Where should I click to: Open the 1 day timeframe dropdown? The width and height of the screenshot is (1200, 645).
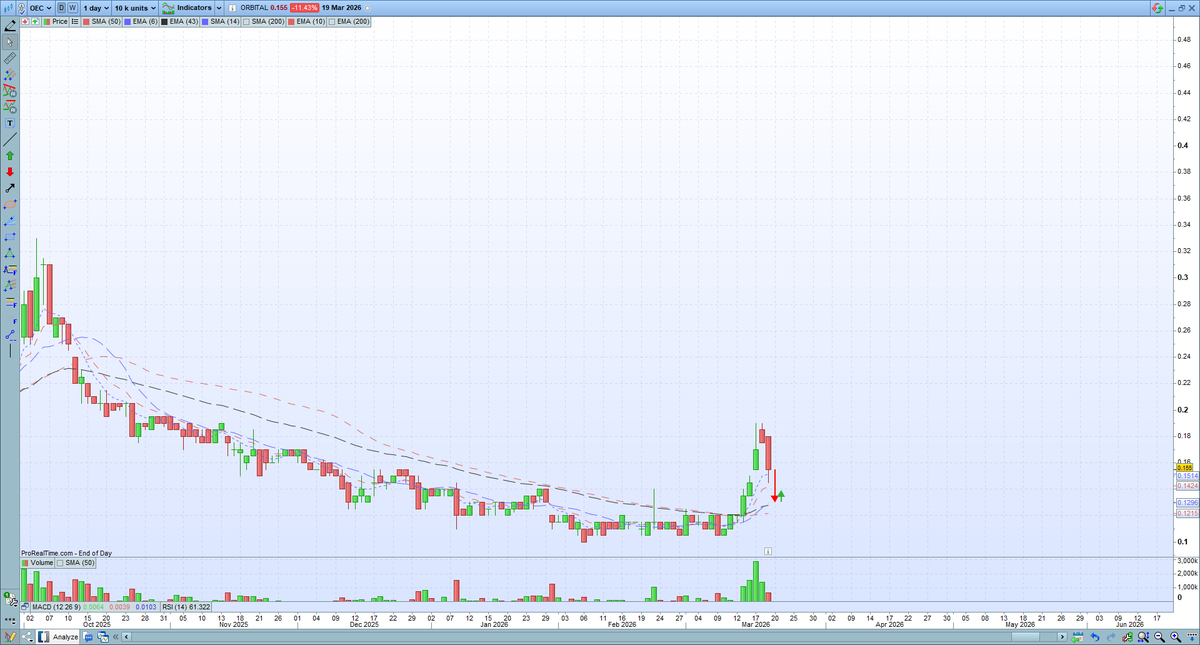click(96, 8)
